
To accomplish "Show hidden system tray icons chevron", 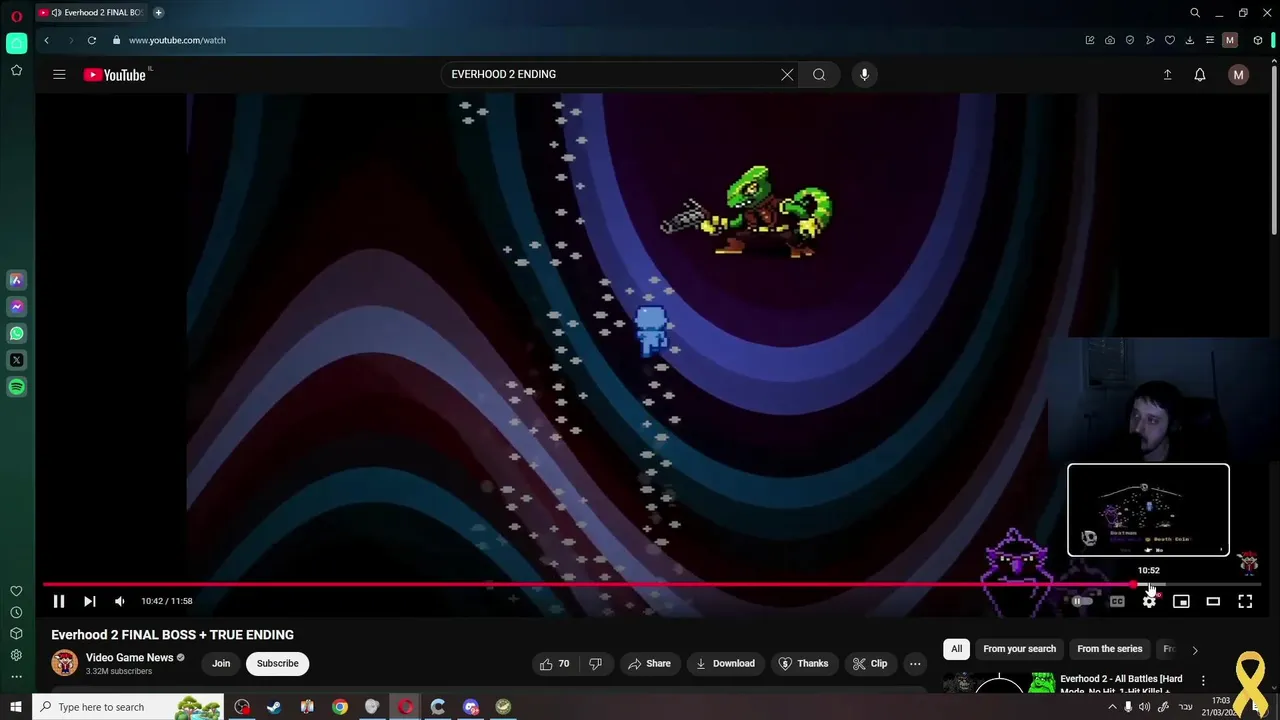I will tap(1111, 707).
